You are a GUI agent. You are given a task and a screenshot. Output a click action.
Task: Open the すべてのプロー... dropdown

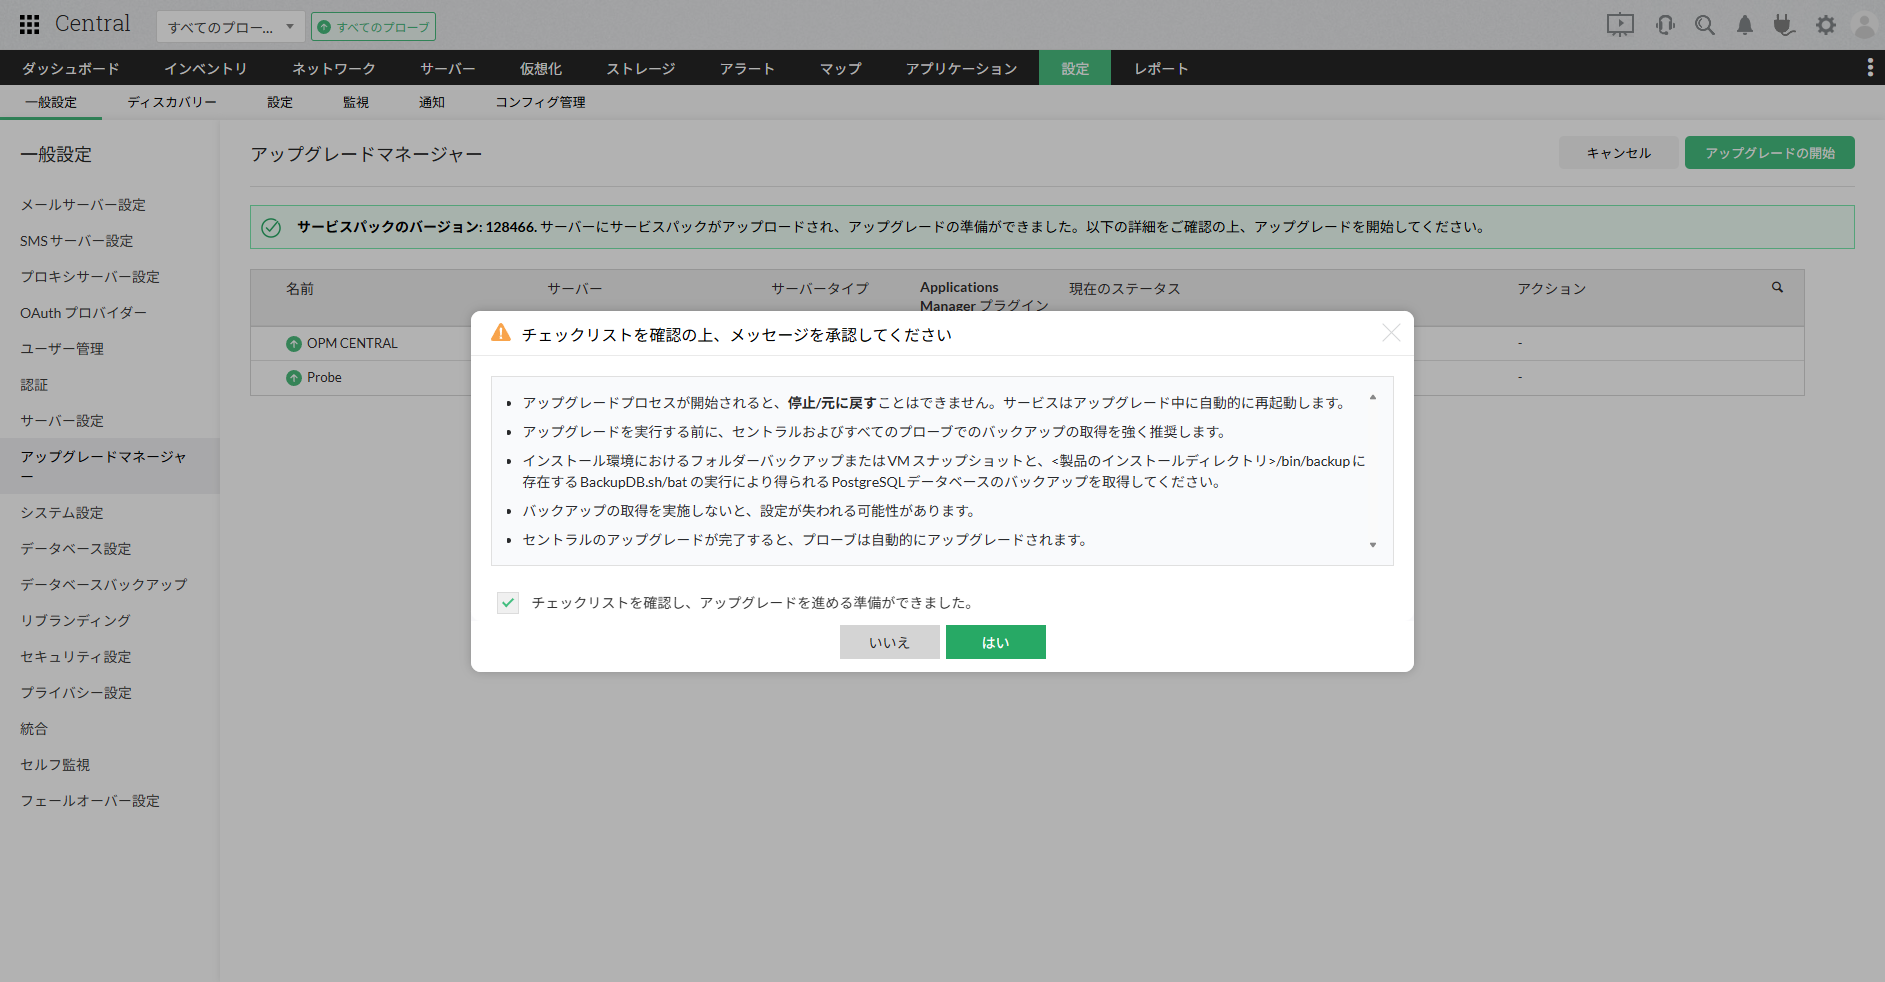pyautogui.click(x=230, y=27)
